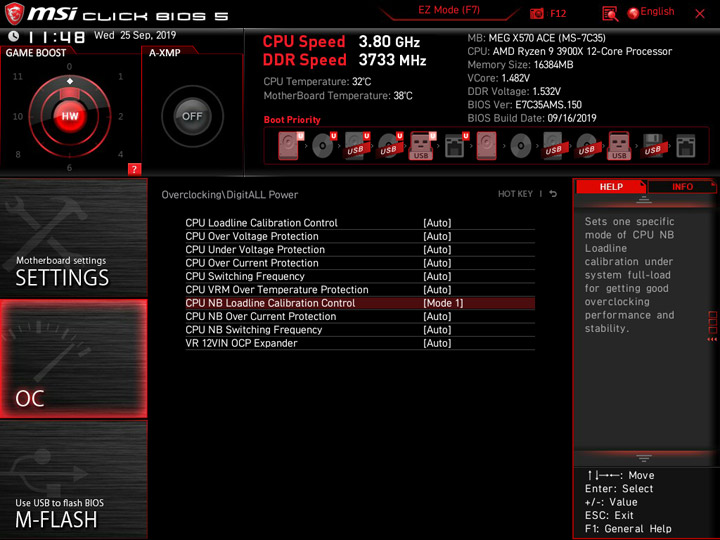Screen dimensions: 720x540
Task: Click the MotherBoard Temperature: 38°C reading
Action: tap(338, 96)
